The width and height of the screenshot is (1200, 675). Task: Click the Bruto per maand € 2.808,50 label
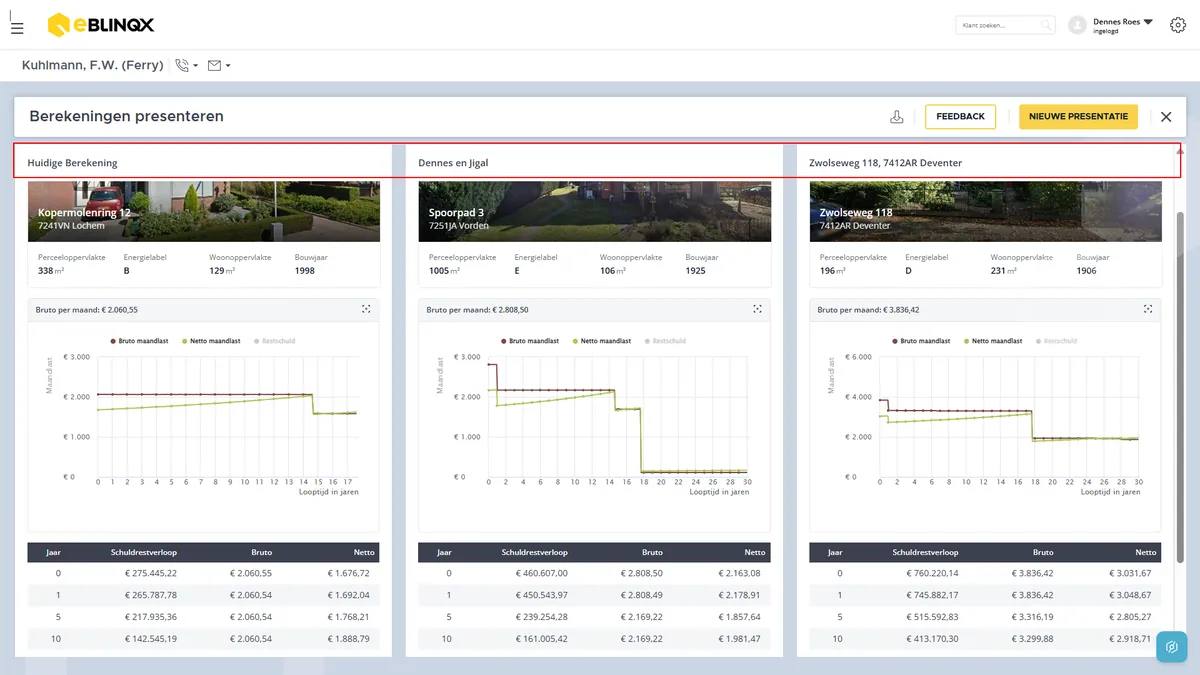pos(478,310)
